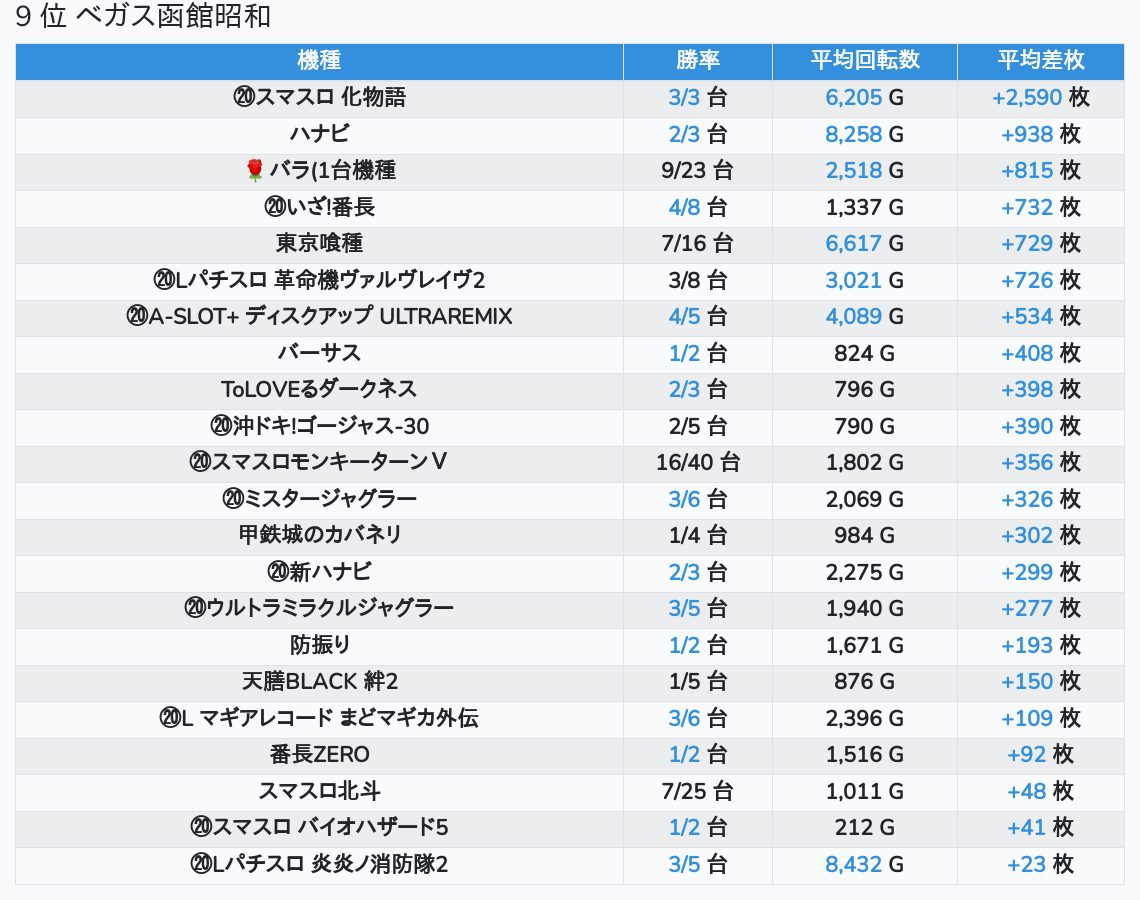Sort by the 勝率 column header
The height and width of the screenshot is (900, 1140).
point(697,61)
